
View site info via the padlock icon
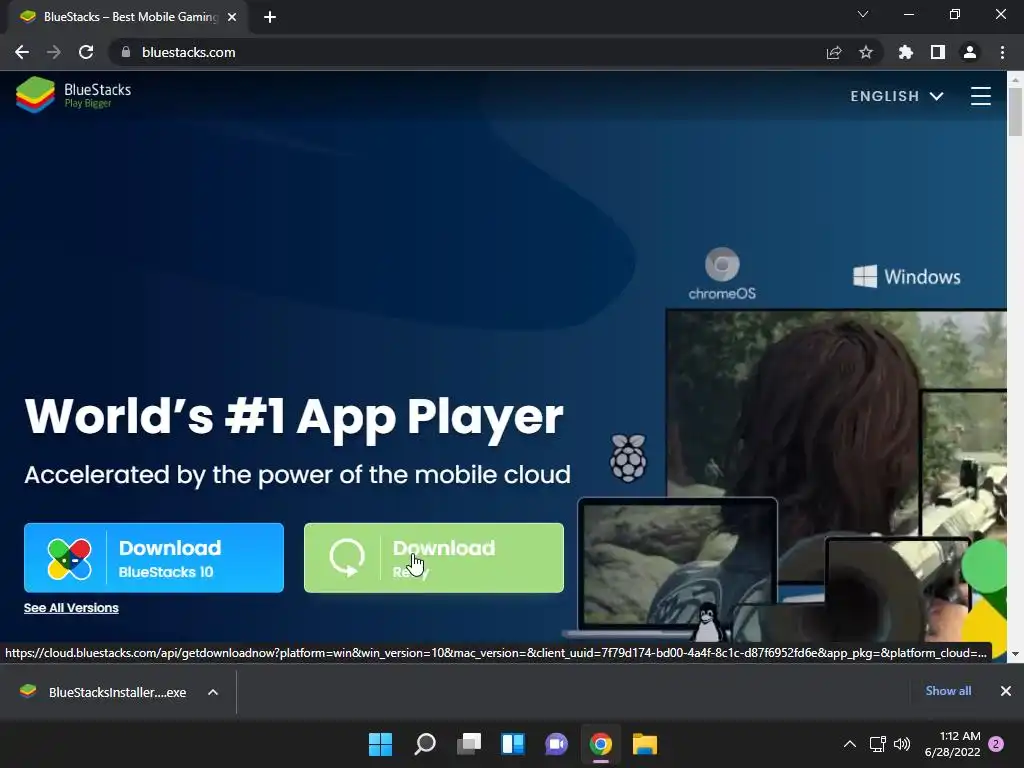(x=126, y=52)
